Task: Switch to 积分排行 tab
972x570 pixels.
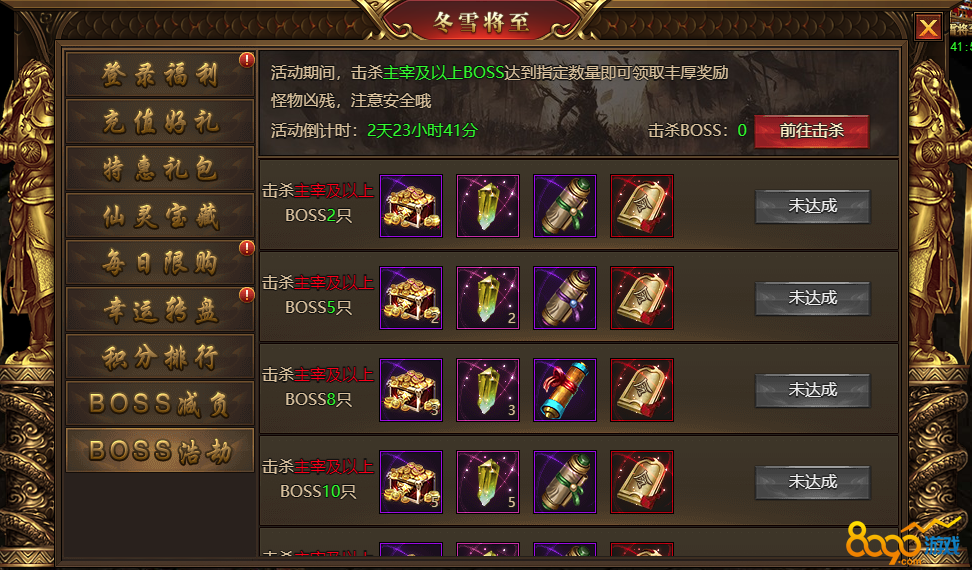Action: pos(160,356)
